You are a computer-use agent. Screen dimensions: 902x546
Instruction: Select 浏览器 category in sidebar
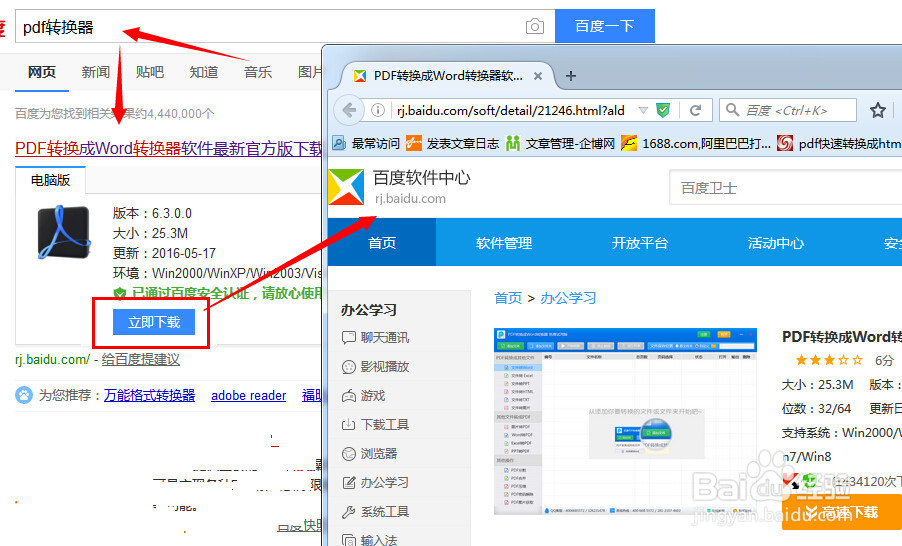[369, 453]
